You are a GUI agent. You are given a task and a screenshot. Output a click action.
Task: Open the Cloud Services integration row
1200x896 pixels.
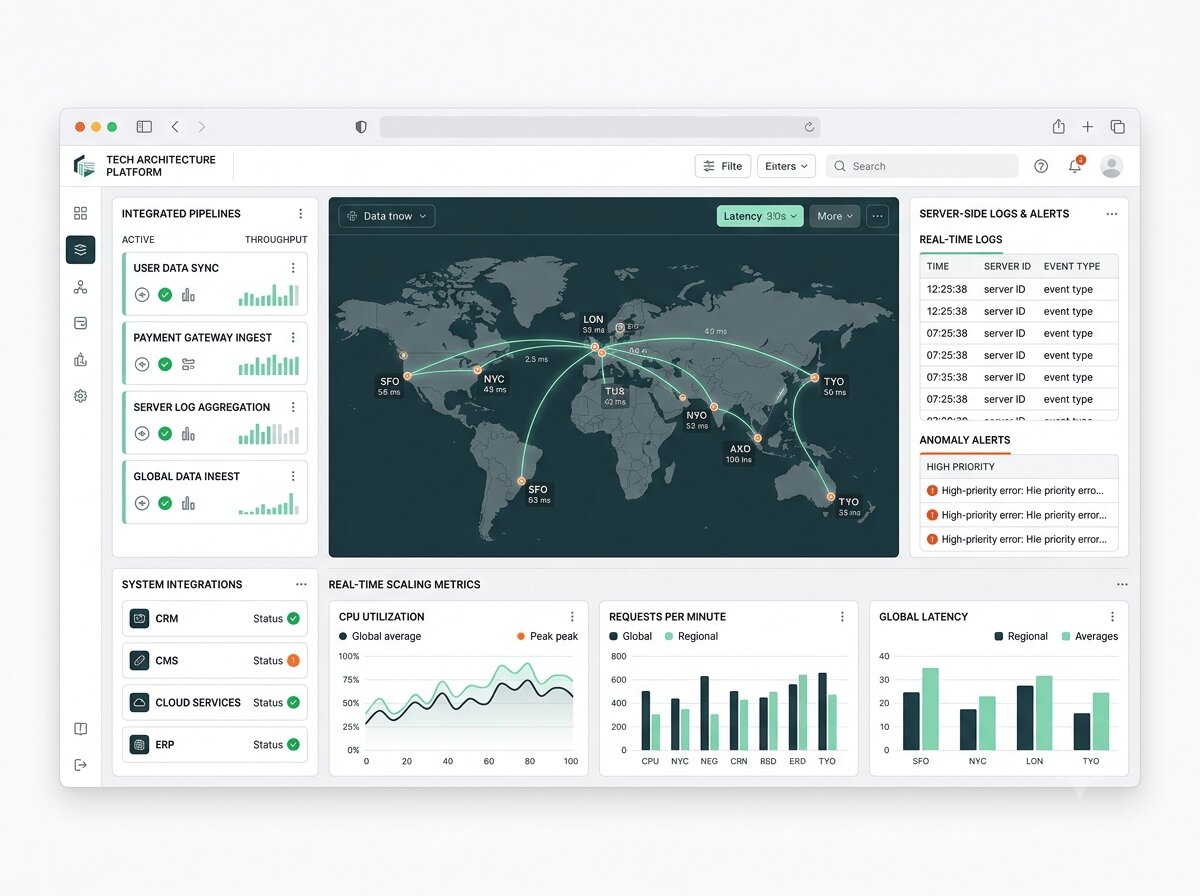tap(214, 702)
